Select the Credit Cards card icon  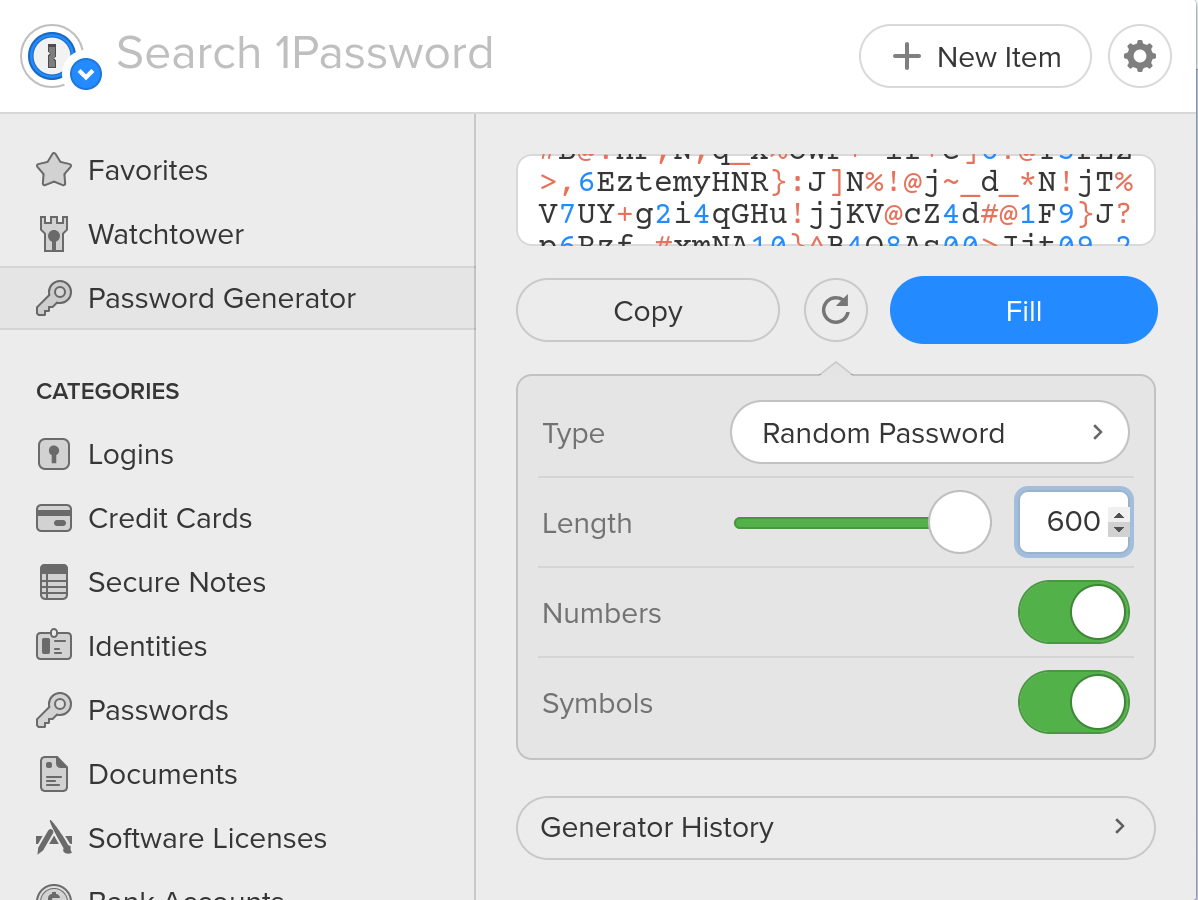[x=54, y=519]
